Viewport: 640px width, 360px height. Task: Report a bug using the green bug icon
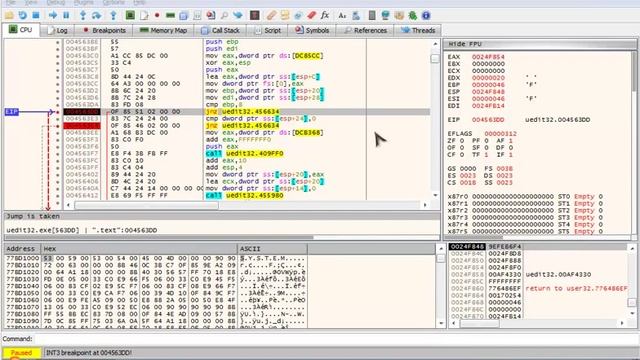click(413, 16)
